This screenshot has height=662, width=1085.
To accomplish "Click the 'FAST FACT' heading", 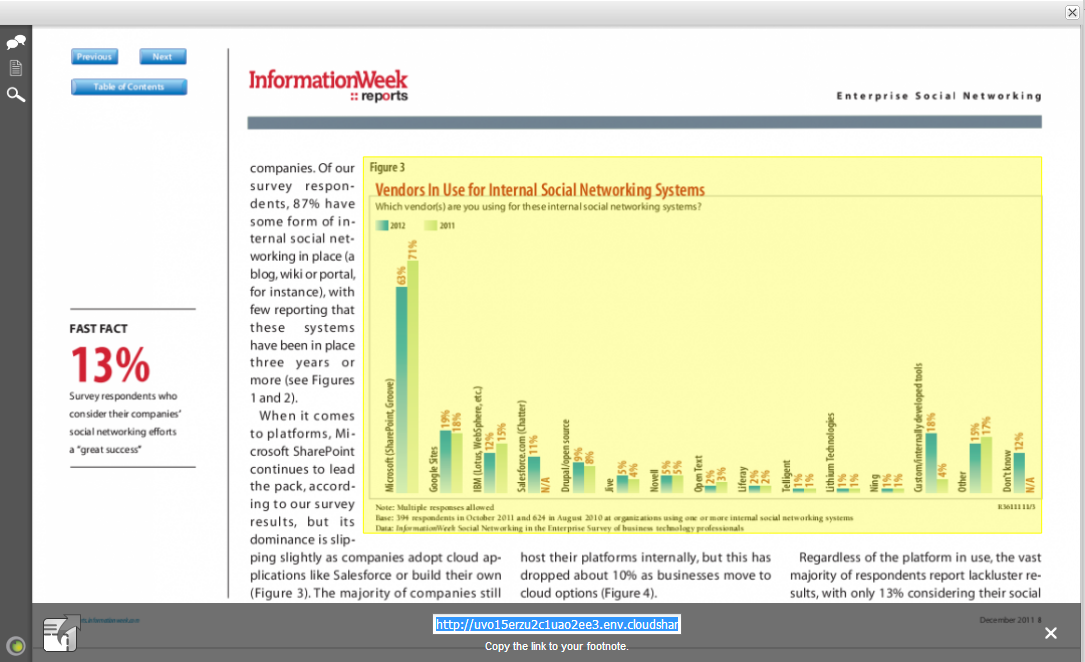I will coord(98,329).
